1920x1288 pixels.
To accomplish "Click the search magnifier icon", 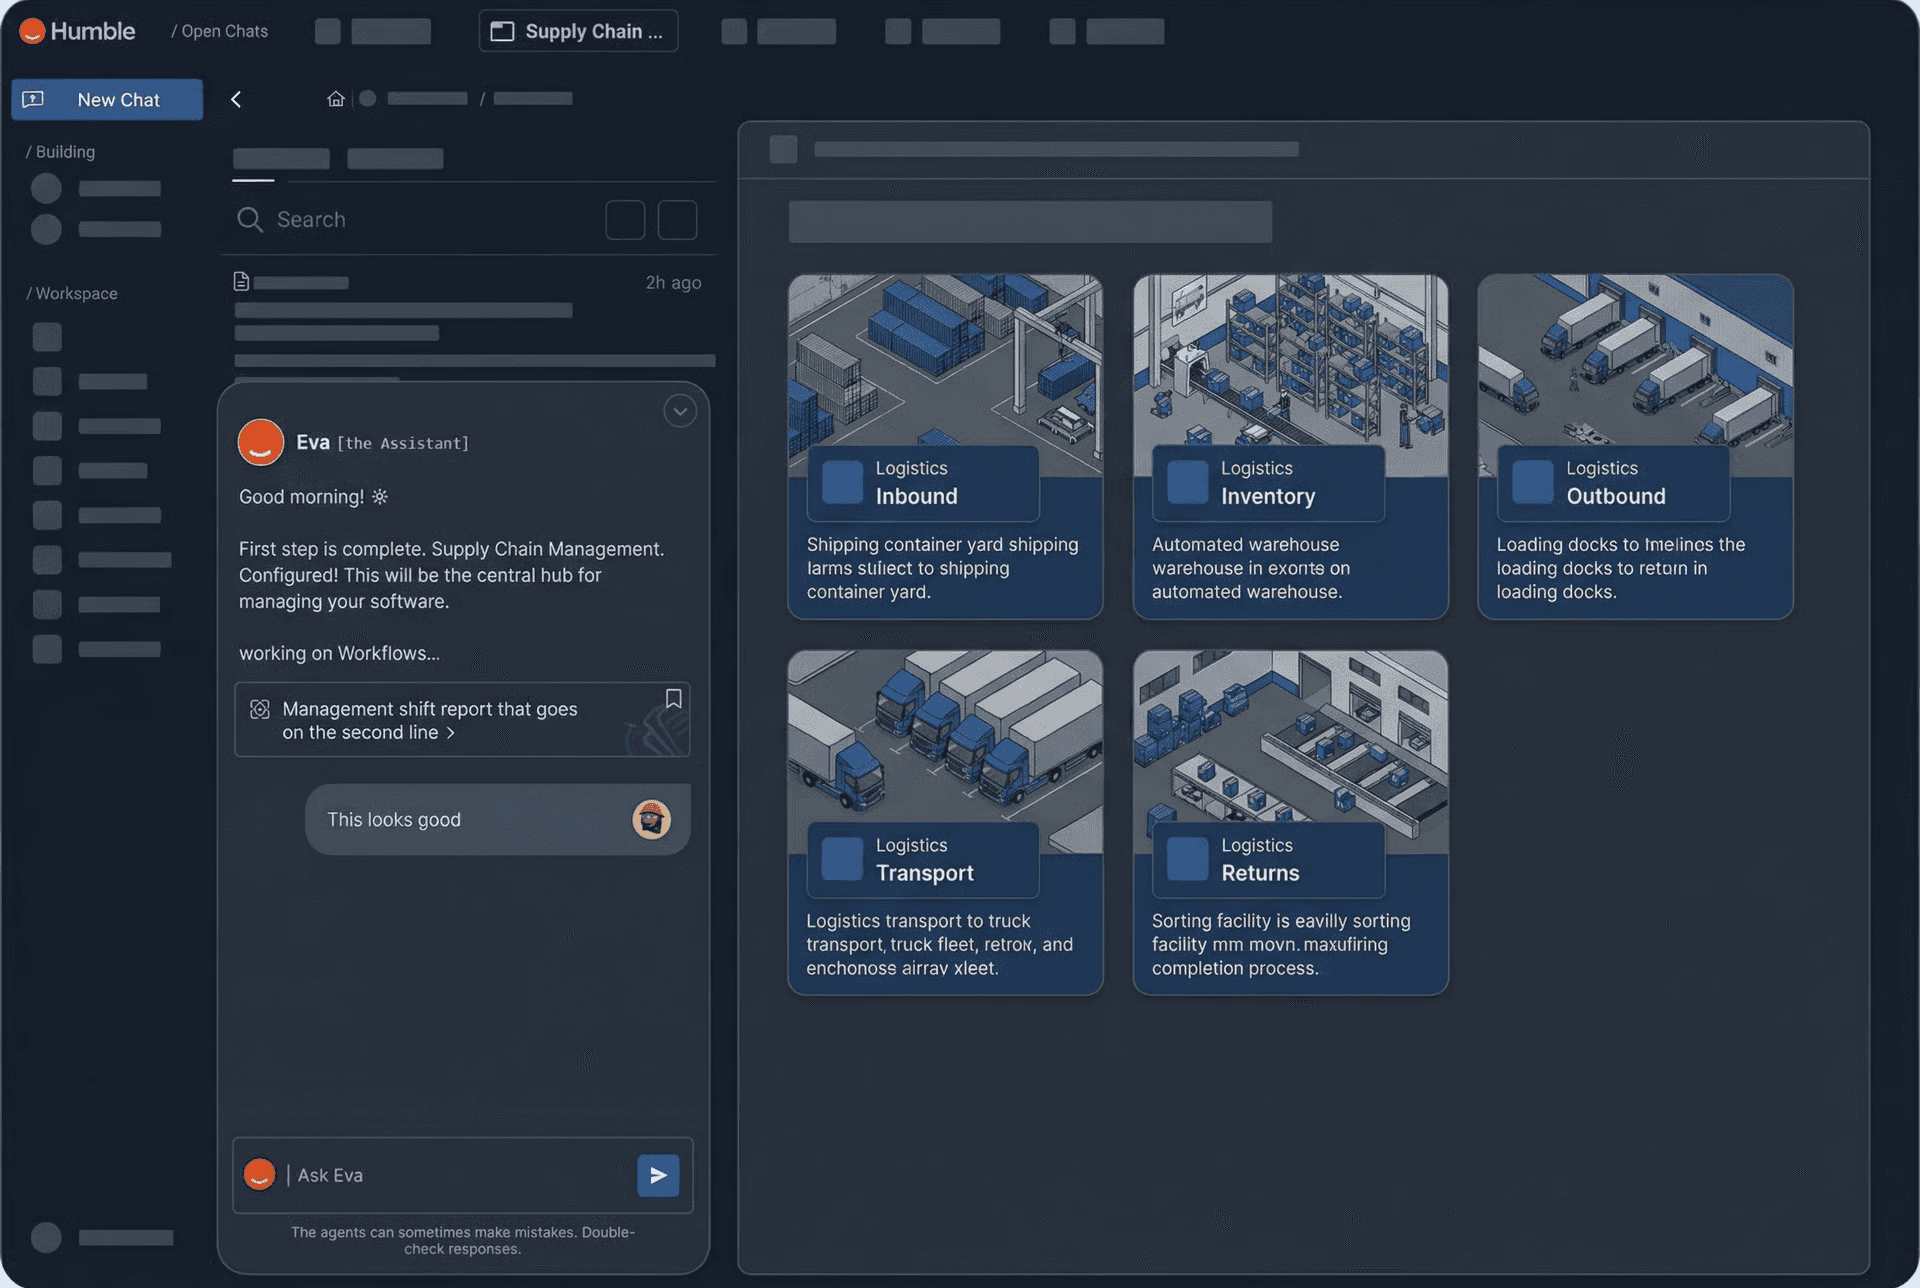I will pos(250,219).
